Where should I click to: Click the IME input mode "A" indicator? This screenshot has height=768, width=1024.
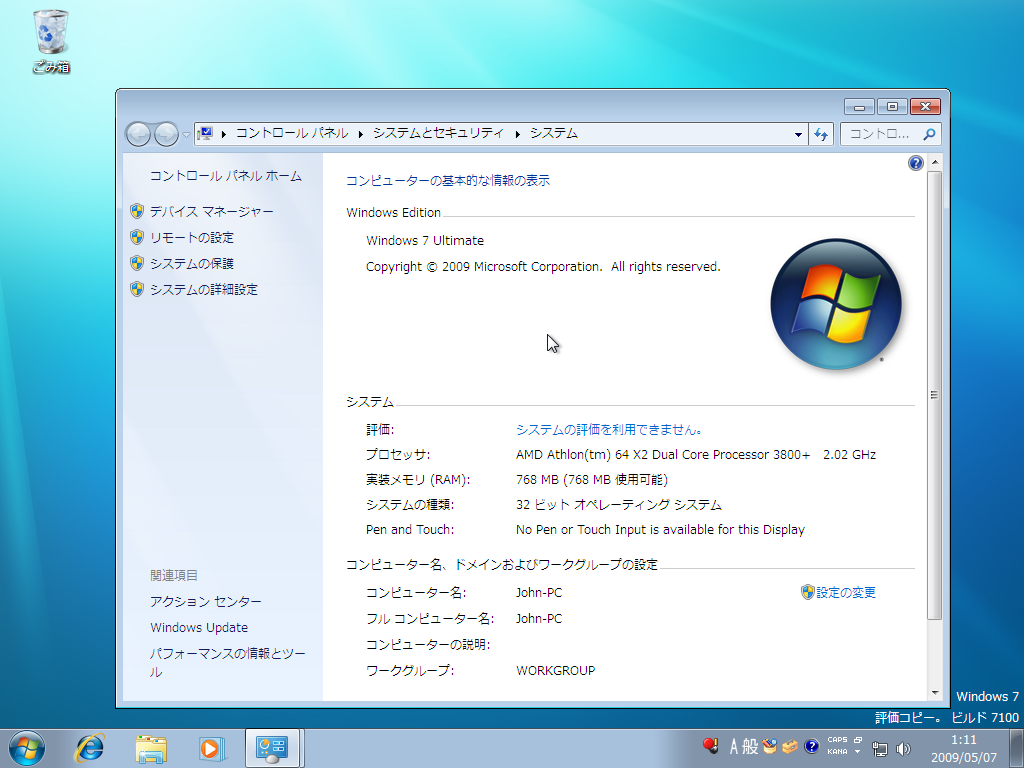click(734, 746)
